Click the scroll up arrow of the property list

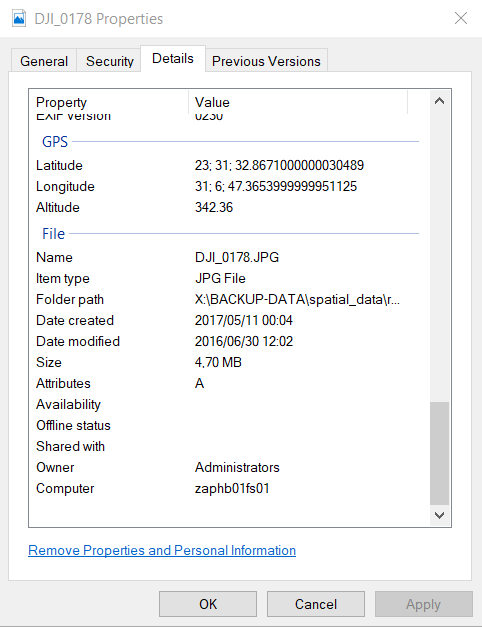point(439,101)
